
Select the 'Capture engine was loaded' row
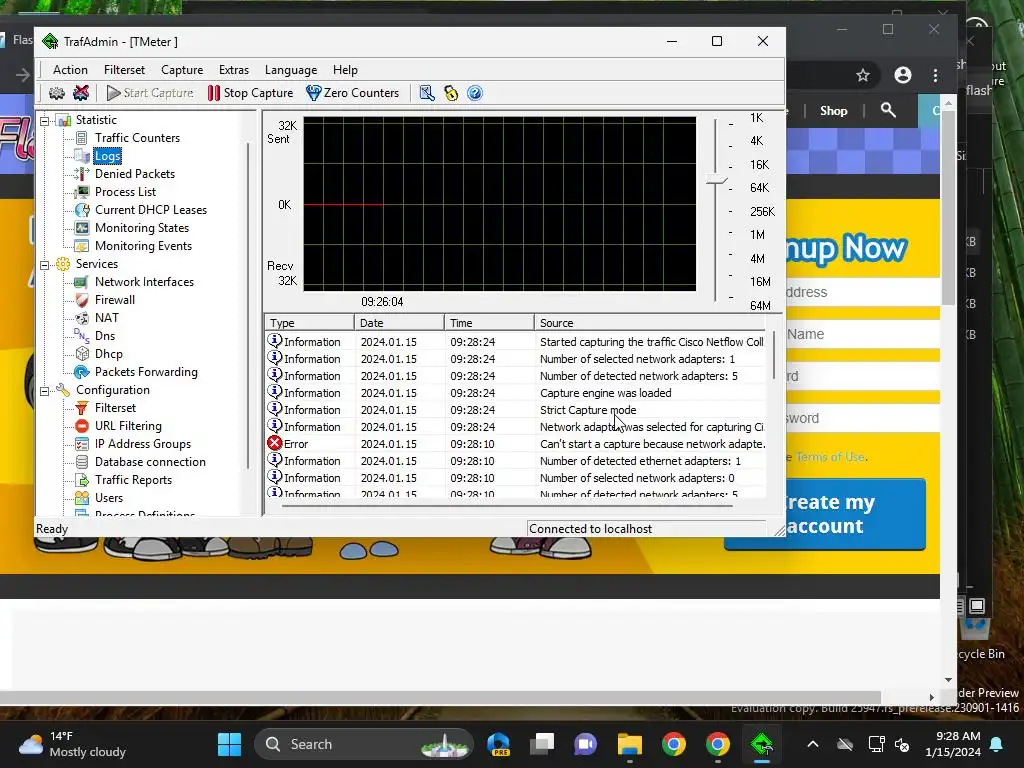click(x=515, y=393)
